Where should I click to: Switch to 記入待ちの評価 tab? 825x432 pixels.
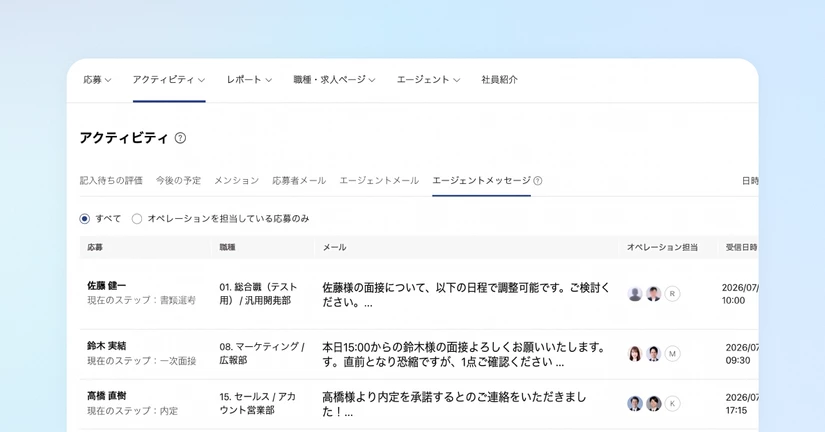pos(111,180)
